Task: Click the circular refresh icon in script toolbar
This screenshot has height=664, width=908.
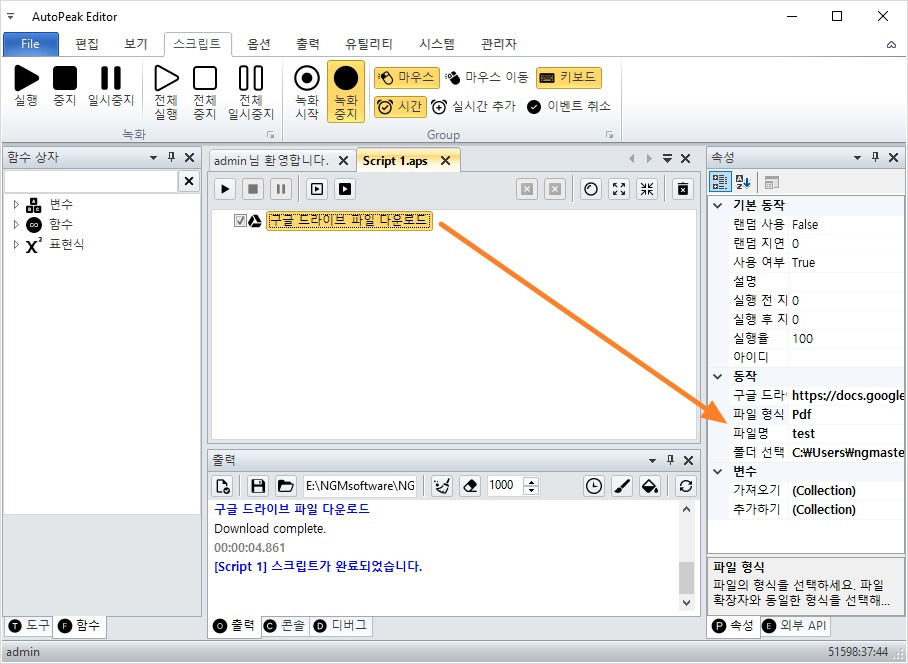Action: click(x=591, y=189)
